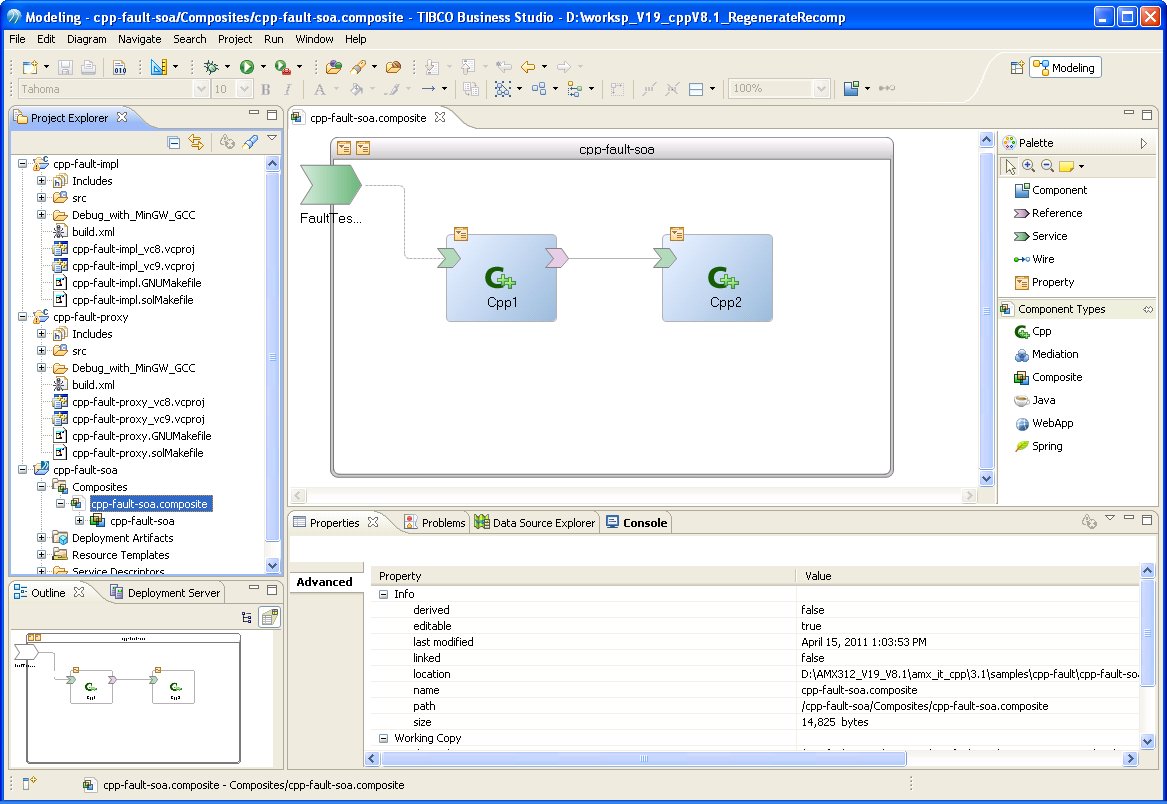Image resolution: width=1167 pixels, height=804 pixels.
Task: Click the Open Perspective icon
Action: pyautogui.click(x=1017, y=68)
